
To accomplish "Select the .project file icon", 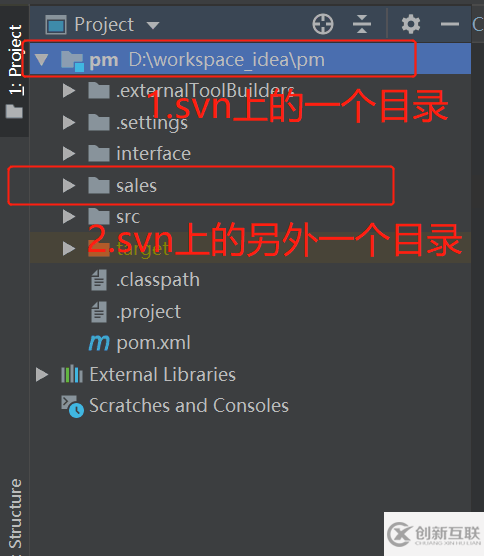I will (99, 312).
